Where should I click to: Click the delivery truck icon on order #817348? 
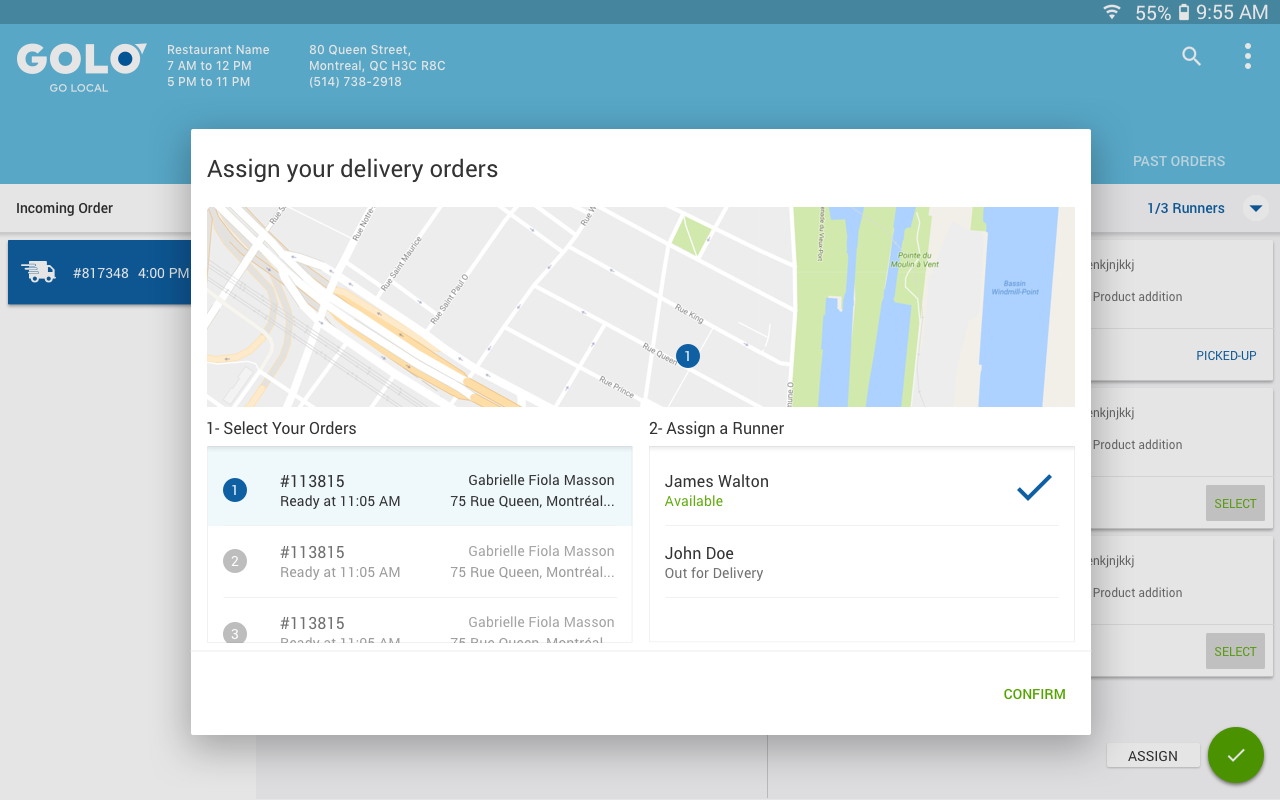point(38,272)
